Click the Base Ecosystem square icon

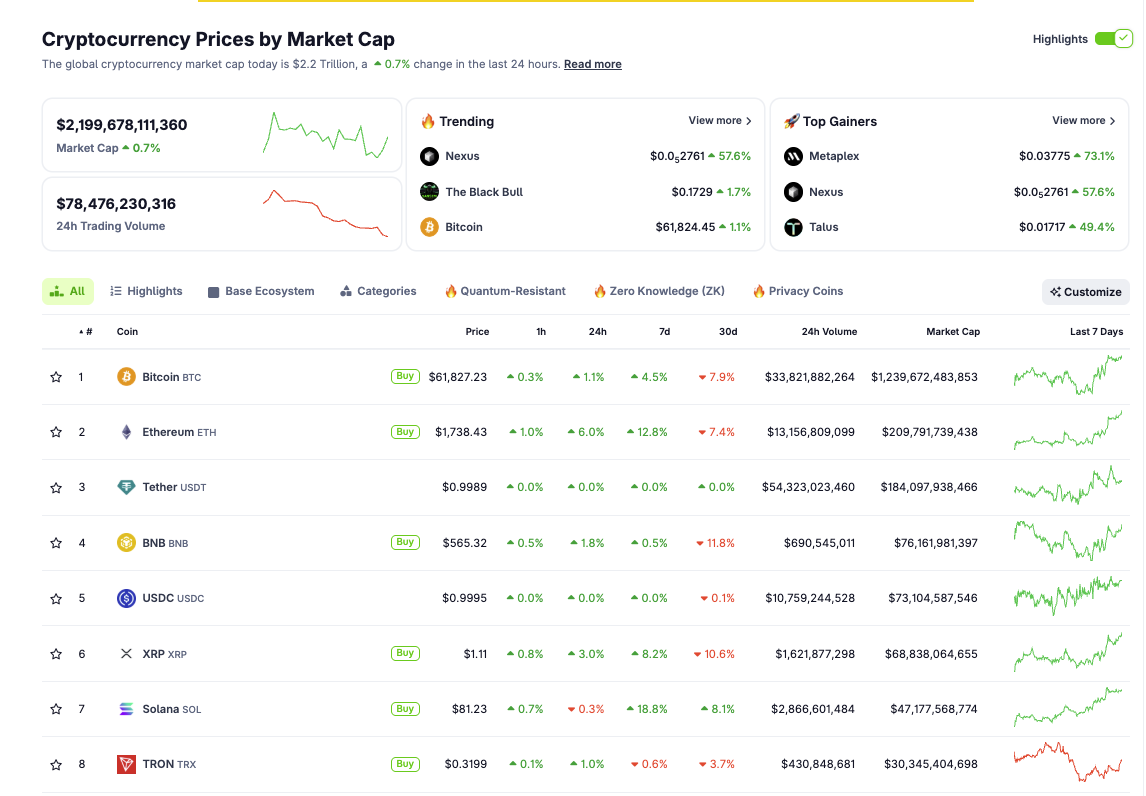click(213, 292)
